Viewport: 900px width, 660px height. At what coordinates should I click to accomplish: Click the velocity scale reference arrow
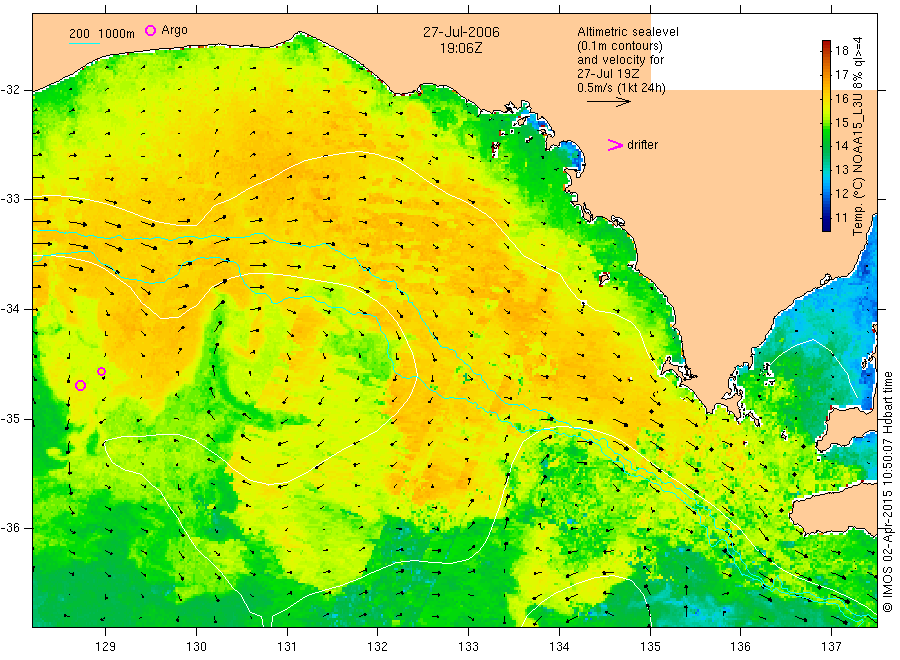[x=608, y=102]
